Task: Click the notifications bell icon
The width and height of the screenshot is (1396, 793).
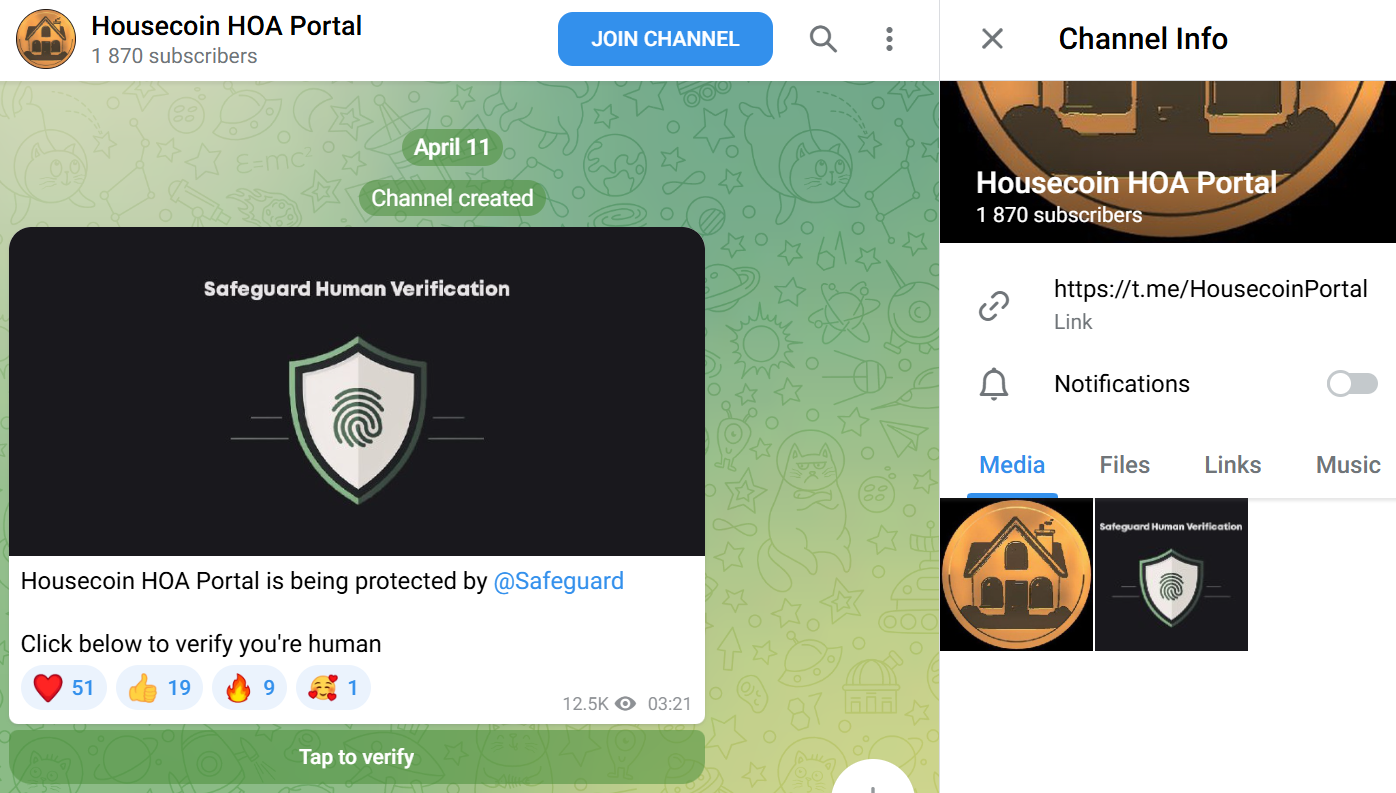Action: pos(993,384)
